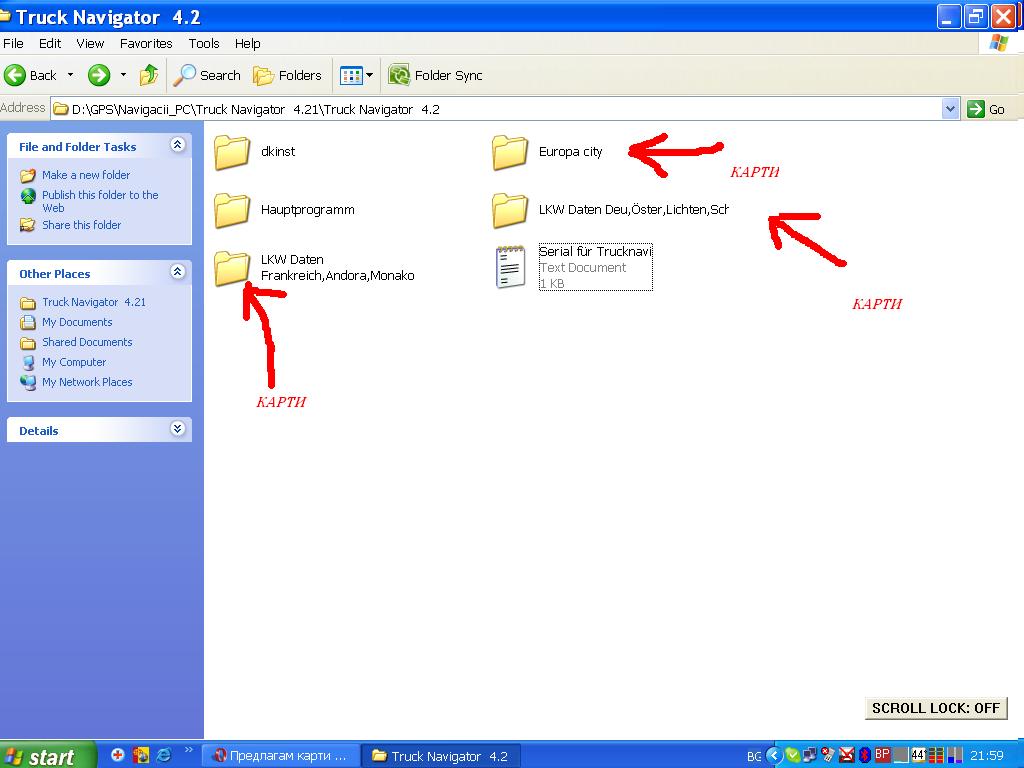This screenshot has width=1024, height=768.
Task: Click taskbar clock showing 21:59
Action: tap(986, 756)
